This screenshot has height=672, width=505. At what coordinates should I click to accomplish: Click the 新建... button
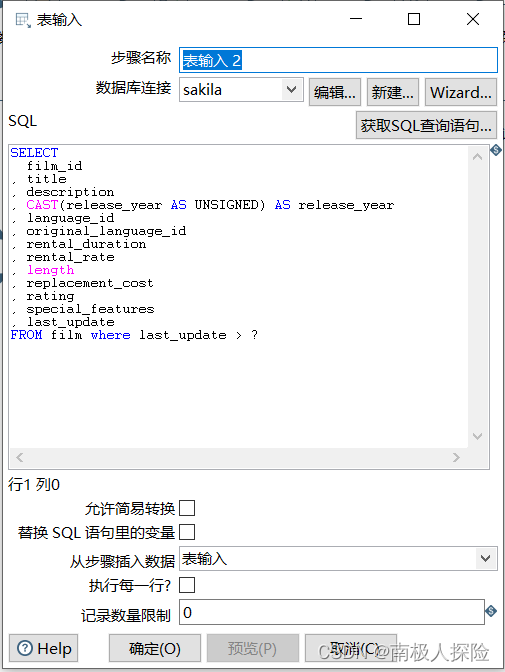pyautogui.click(x=393, y=92)
